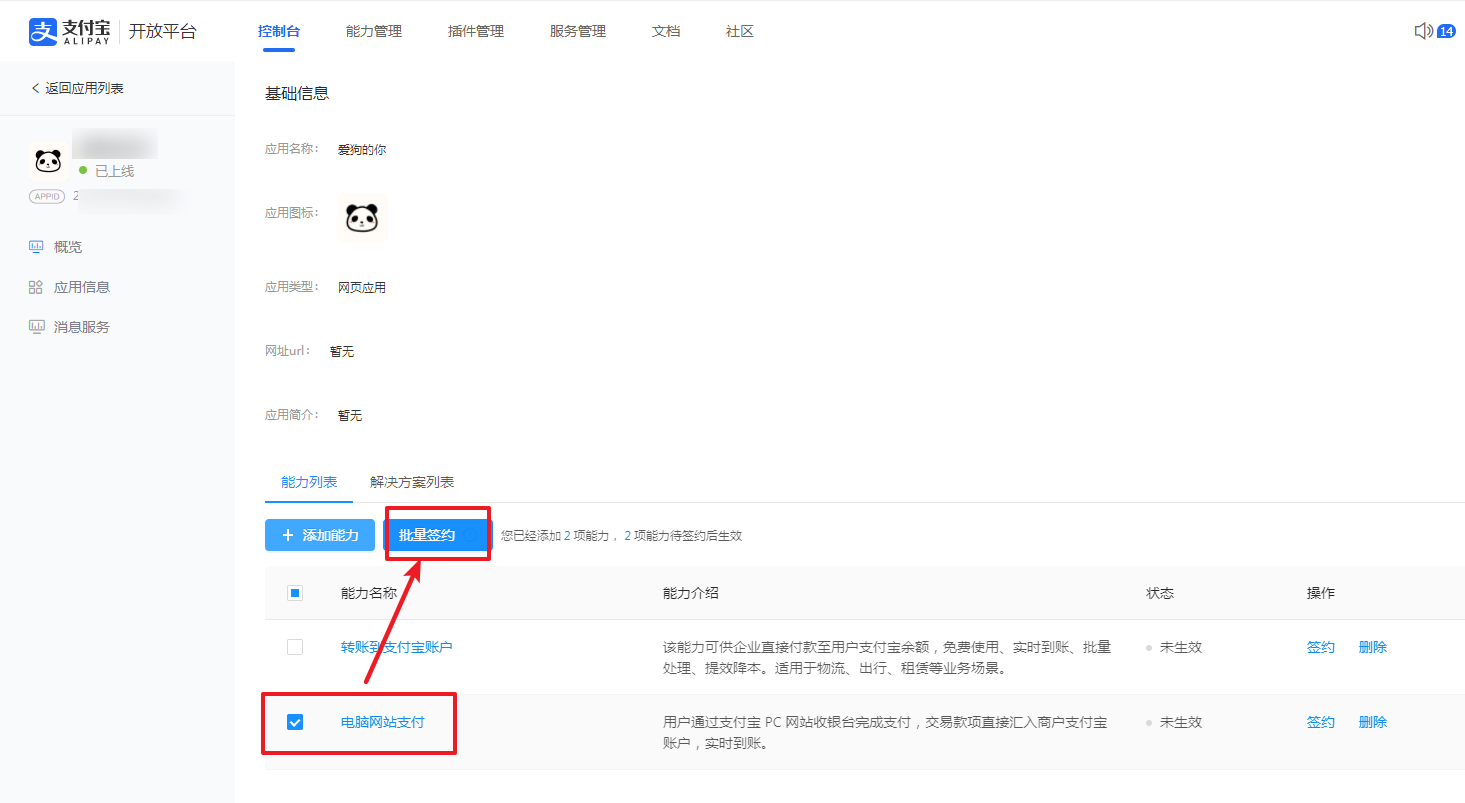Click the 已上线 status text

[114, 171]
